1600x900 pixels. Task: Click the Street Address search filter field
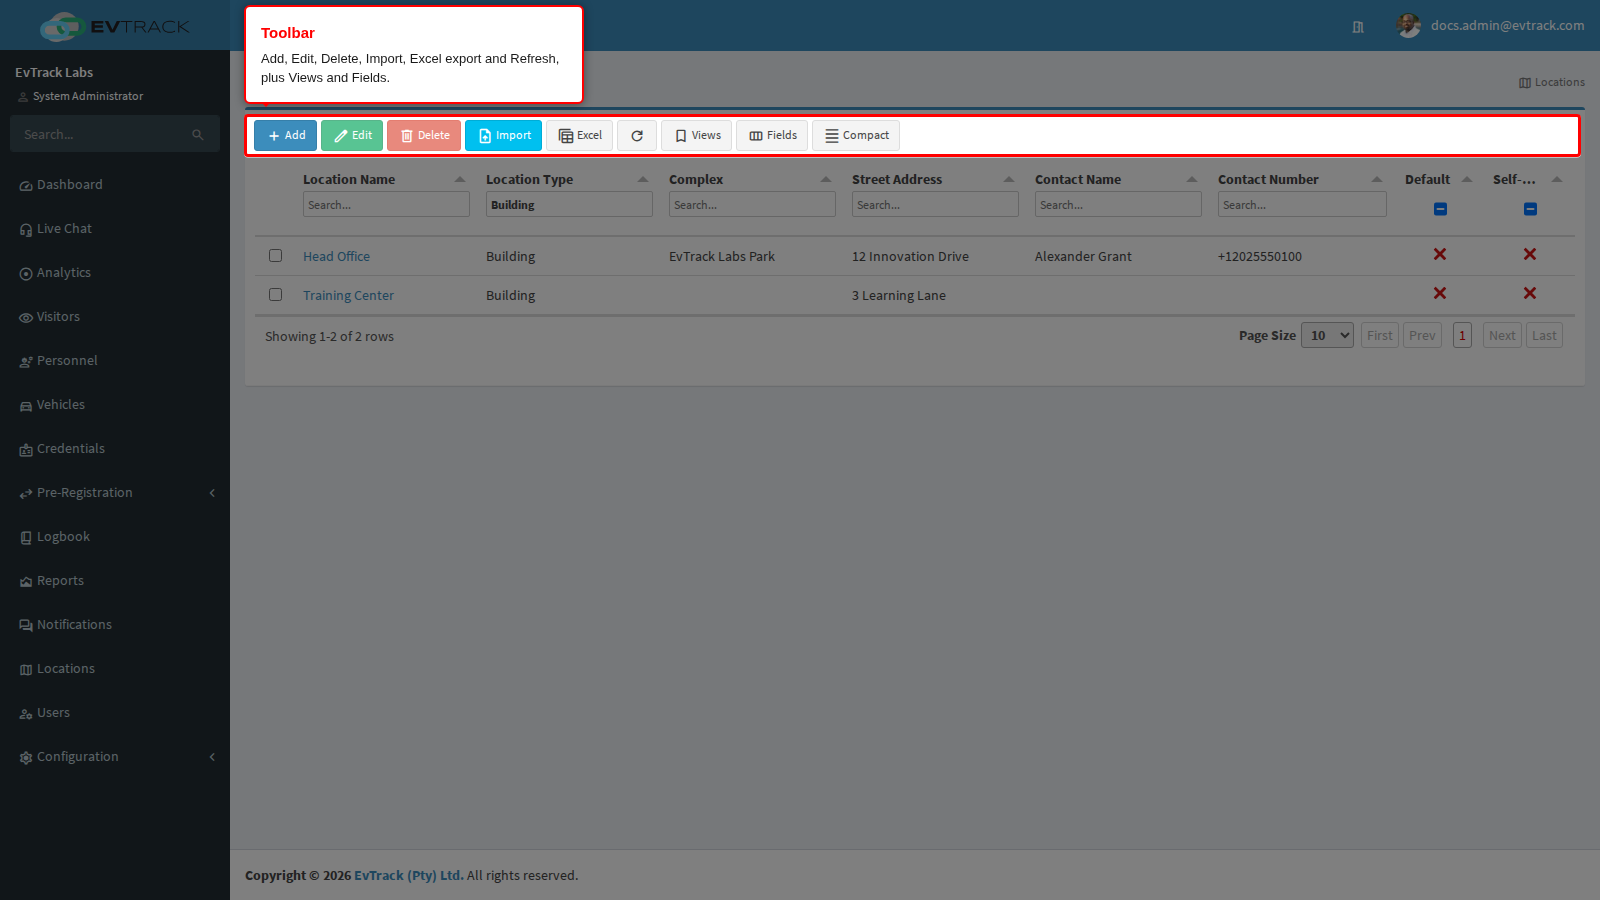935,205
